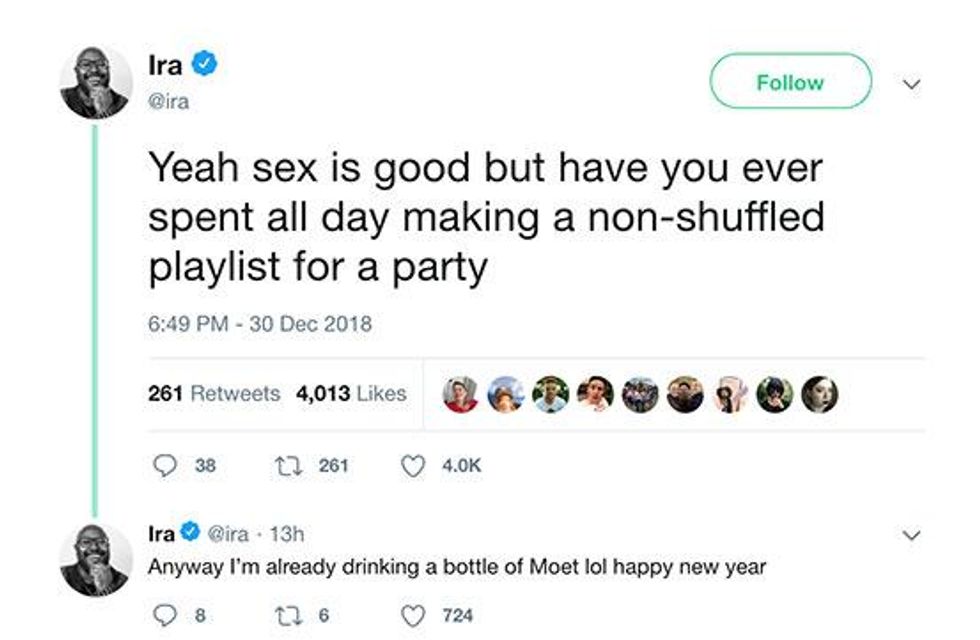The height and width of the screenshot is (640, 980).
Task: Open the reply tweet's chevron menu
Action: (910, 537)
